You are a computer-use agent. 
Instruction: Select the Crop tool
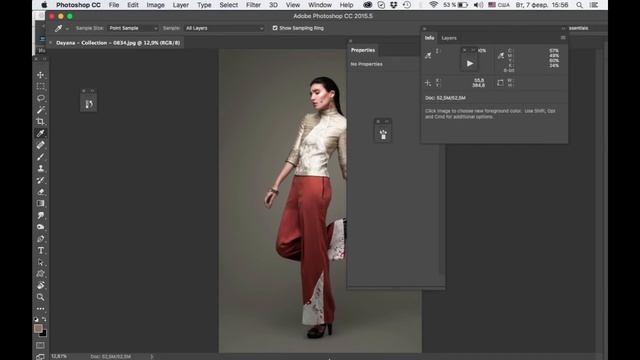40,122
